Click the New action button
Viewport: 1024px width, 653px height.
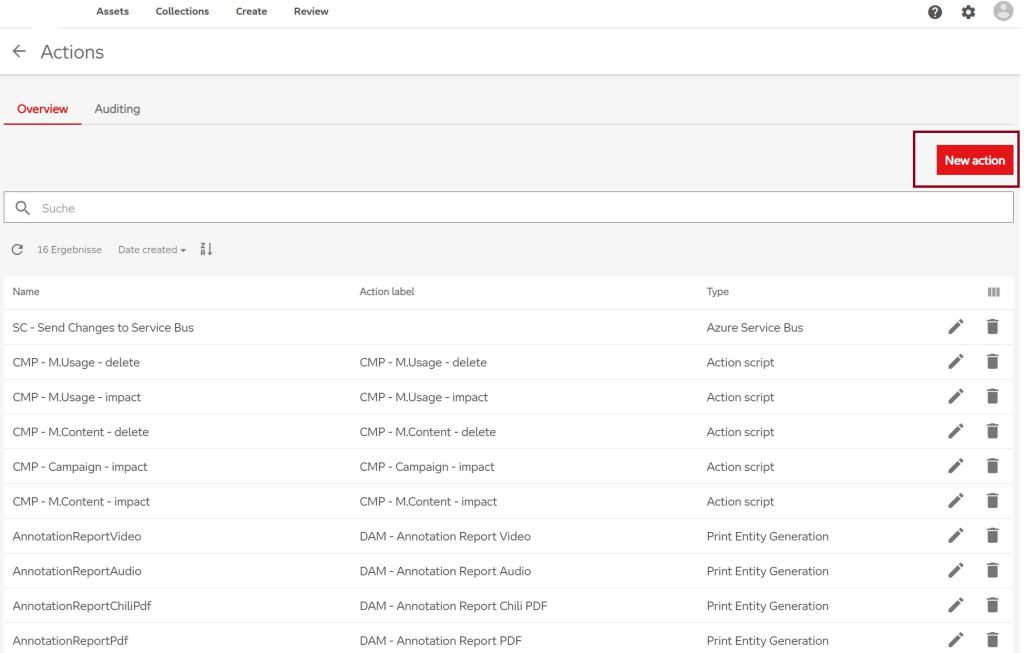[974, 160]
